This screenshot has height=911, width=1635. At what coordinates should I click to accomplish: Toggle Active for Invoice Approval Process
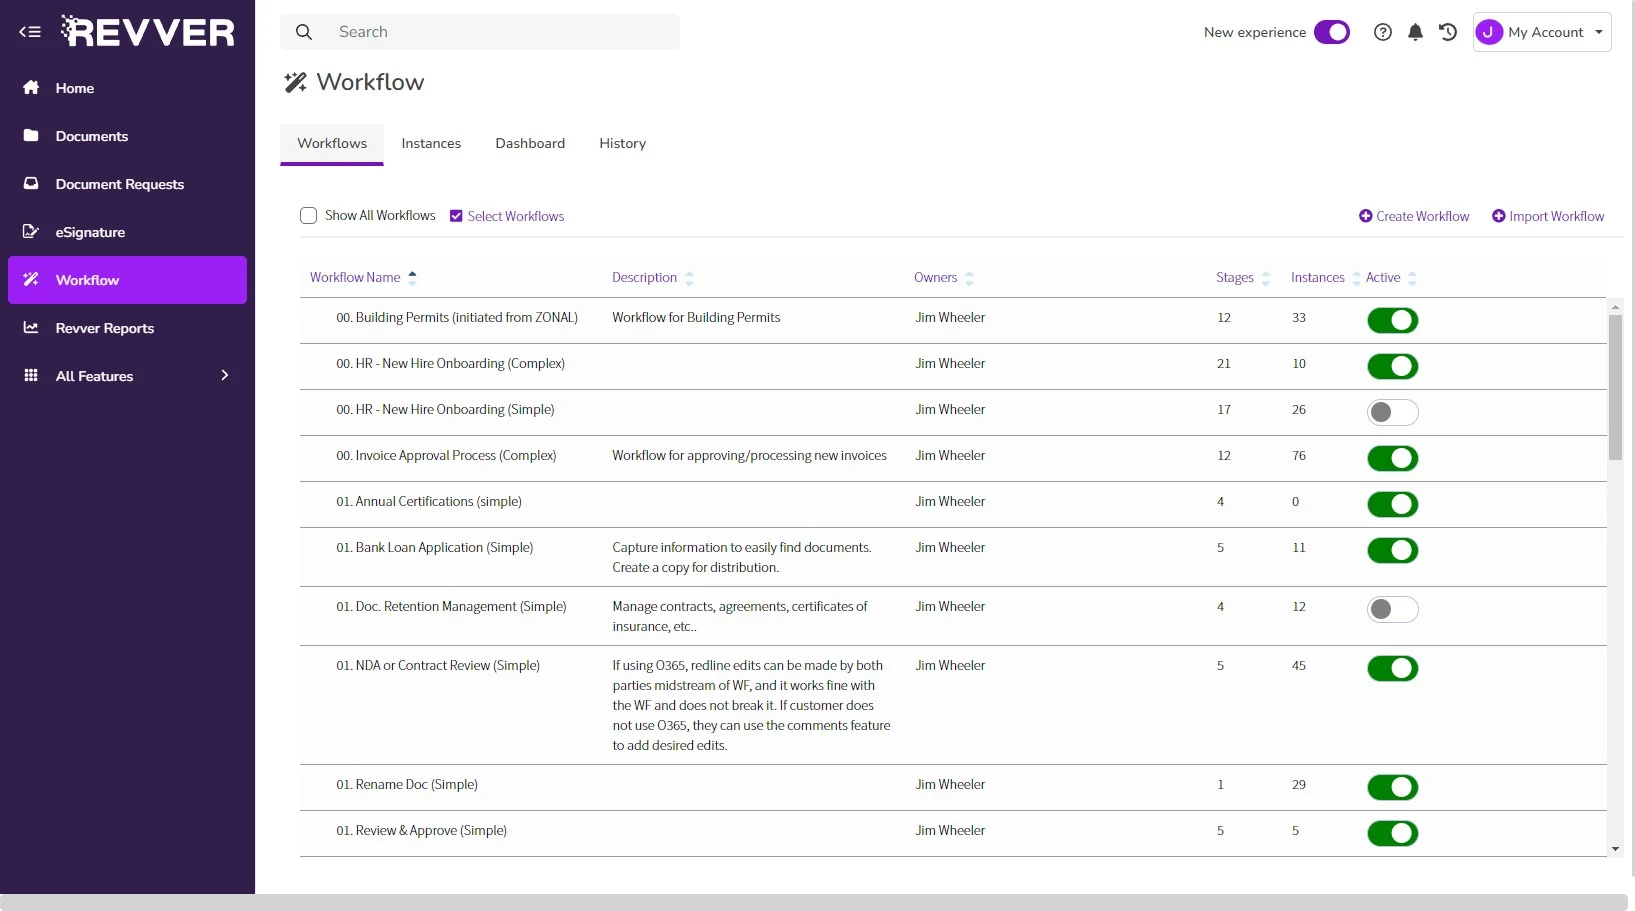click(1393, 458)
